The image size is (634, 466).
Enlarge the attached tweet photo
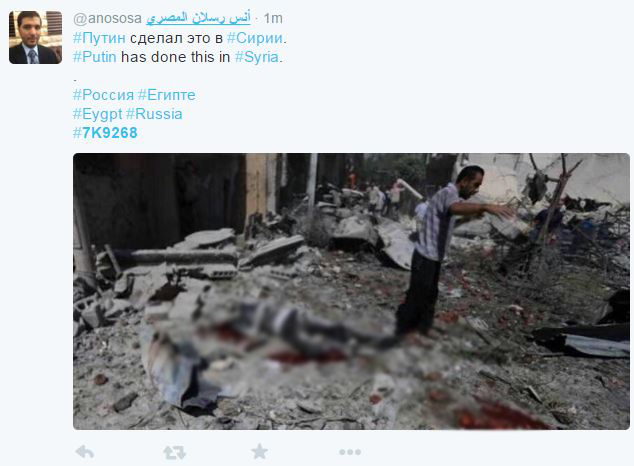click(x=351, y=291)
